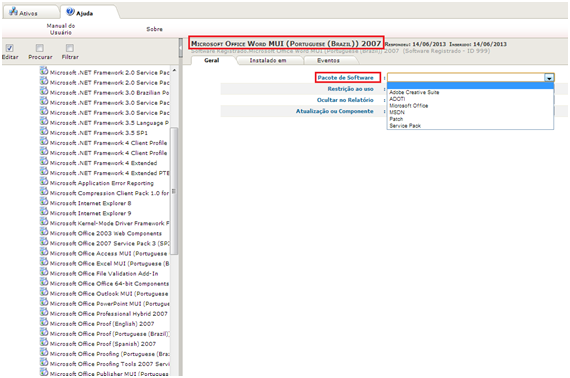Switch to the Eventos tab
Viewport: 570px width, 378px height.
[x=328, y=60]
